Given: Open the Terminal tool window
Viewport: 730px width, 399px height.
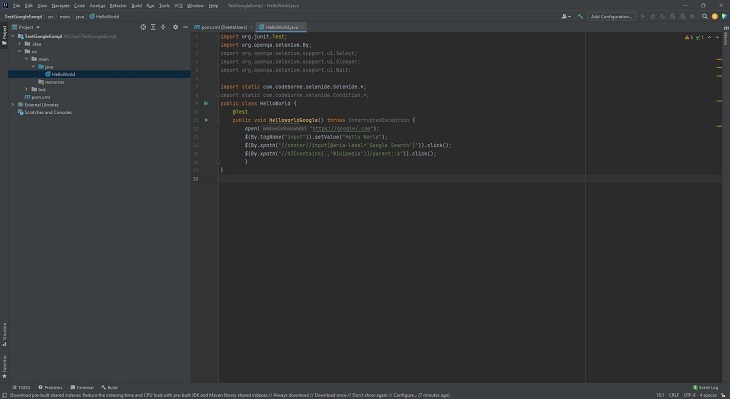Looking at the screenshot, I should [82, 387].
